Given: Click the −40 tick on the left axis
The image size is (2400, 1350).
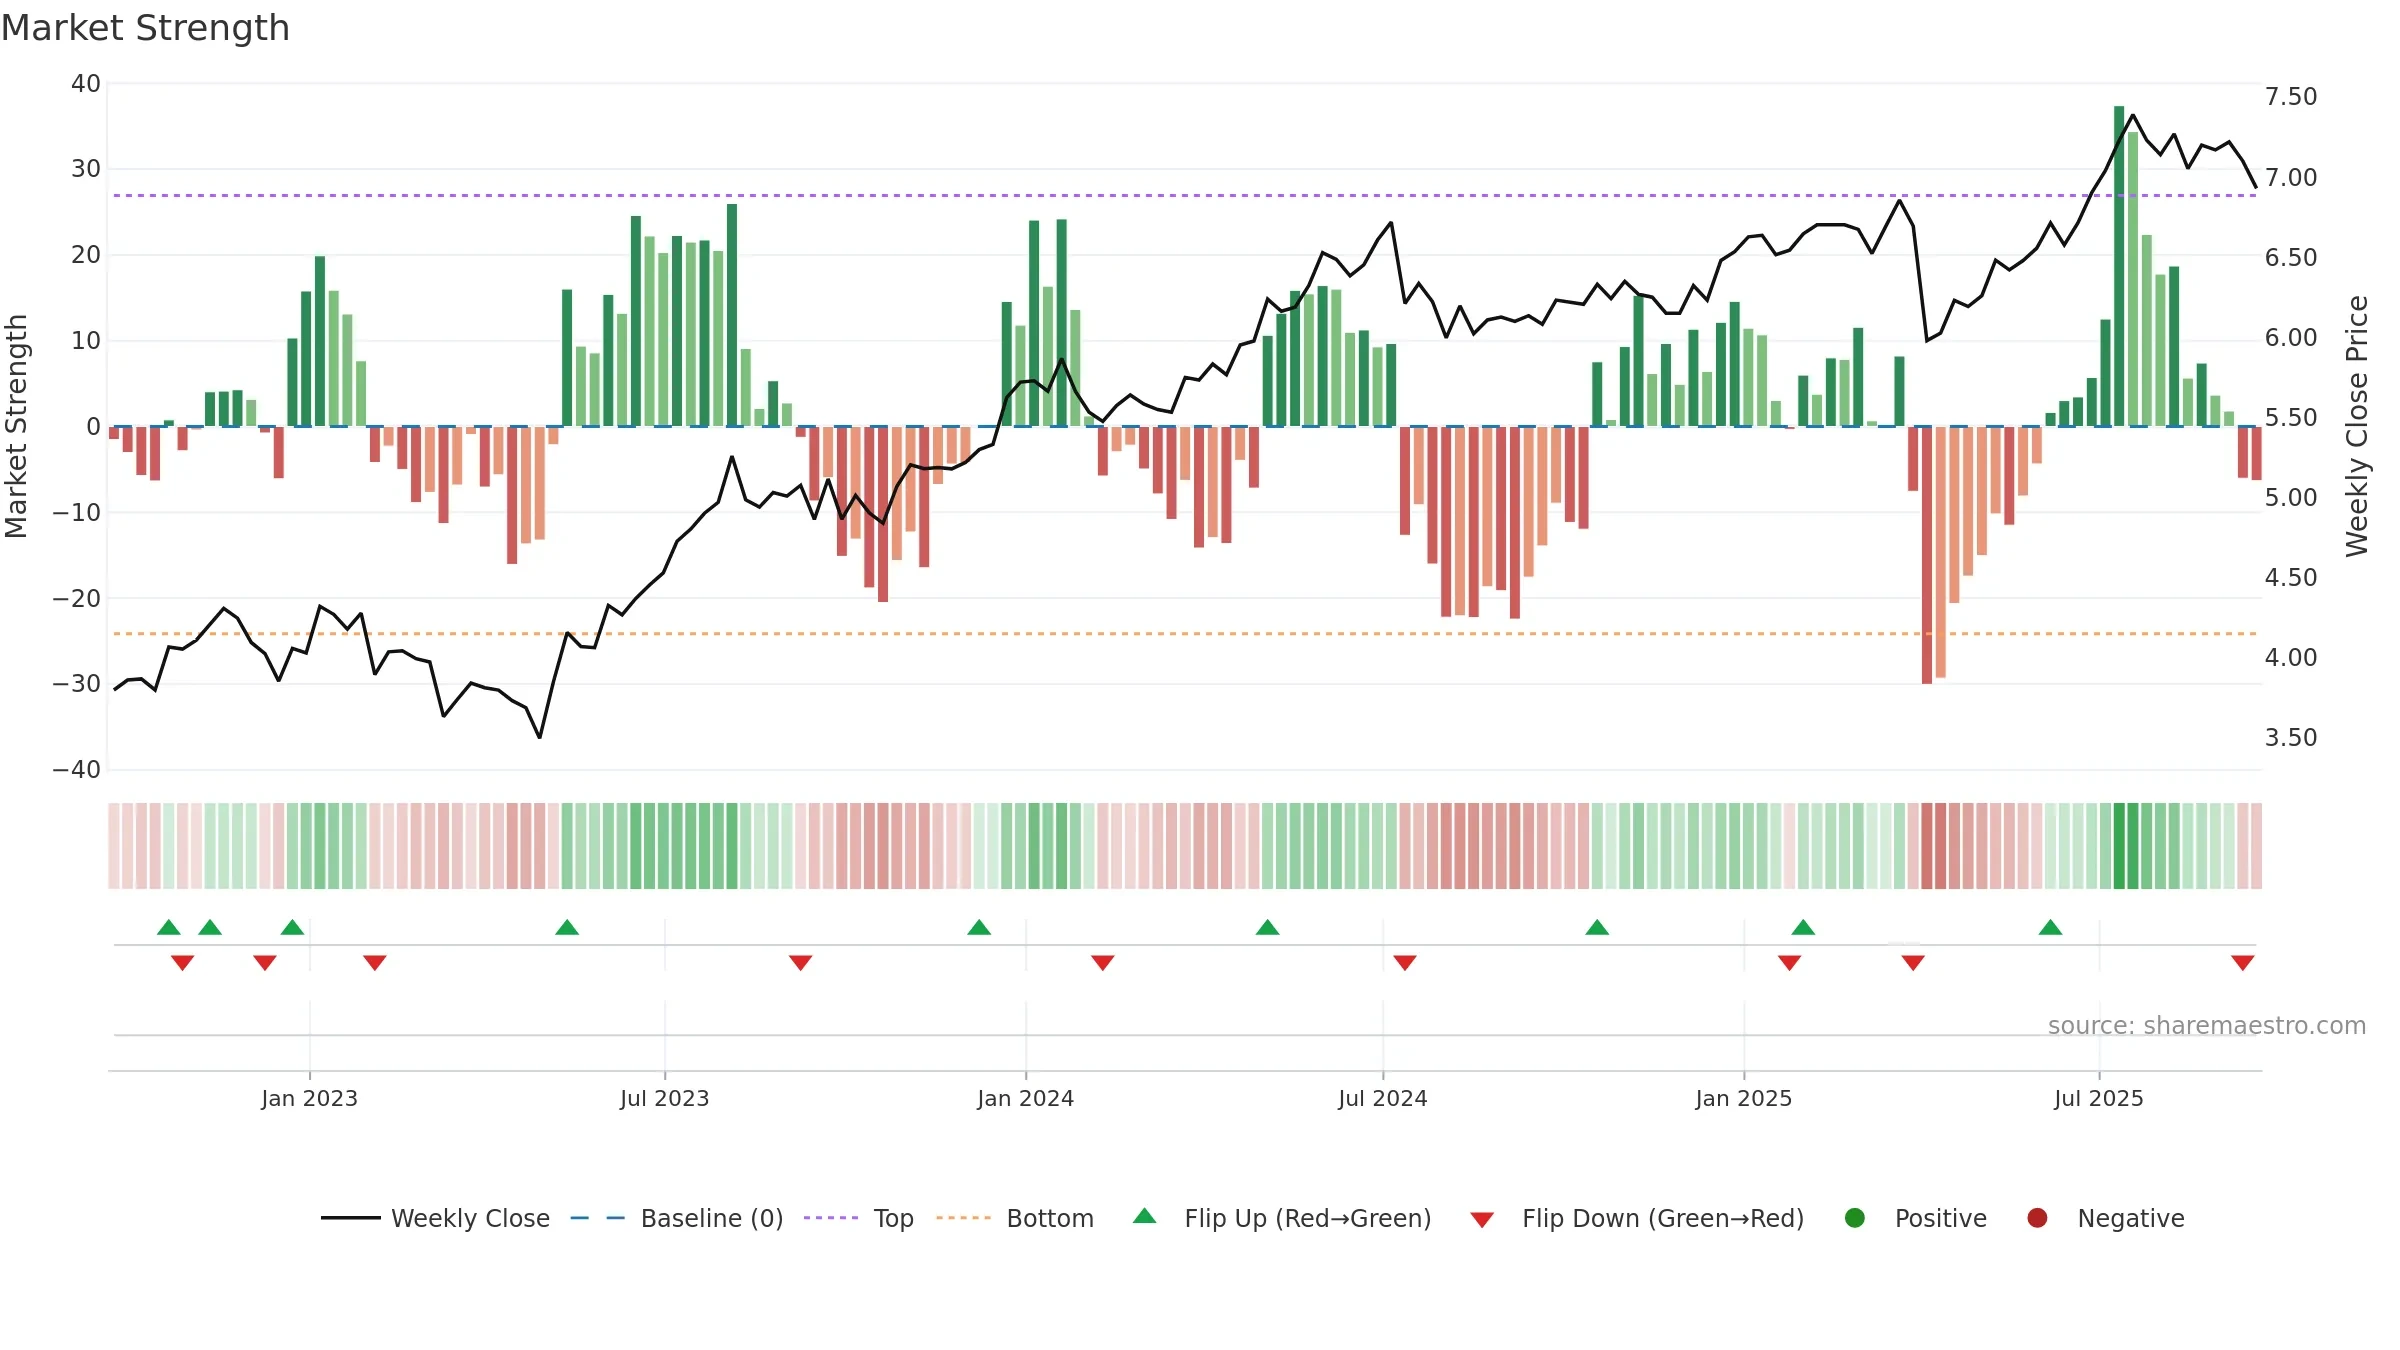Looking at the screenshot, I should coord(77,770).
